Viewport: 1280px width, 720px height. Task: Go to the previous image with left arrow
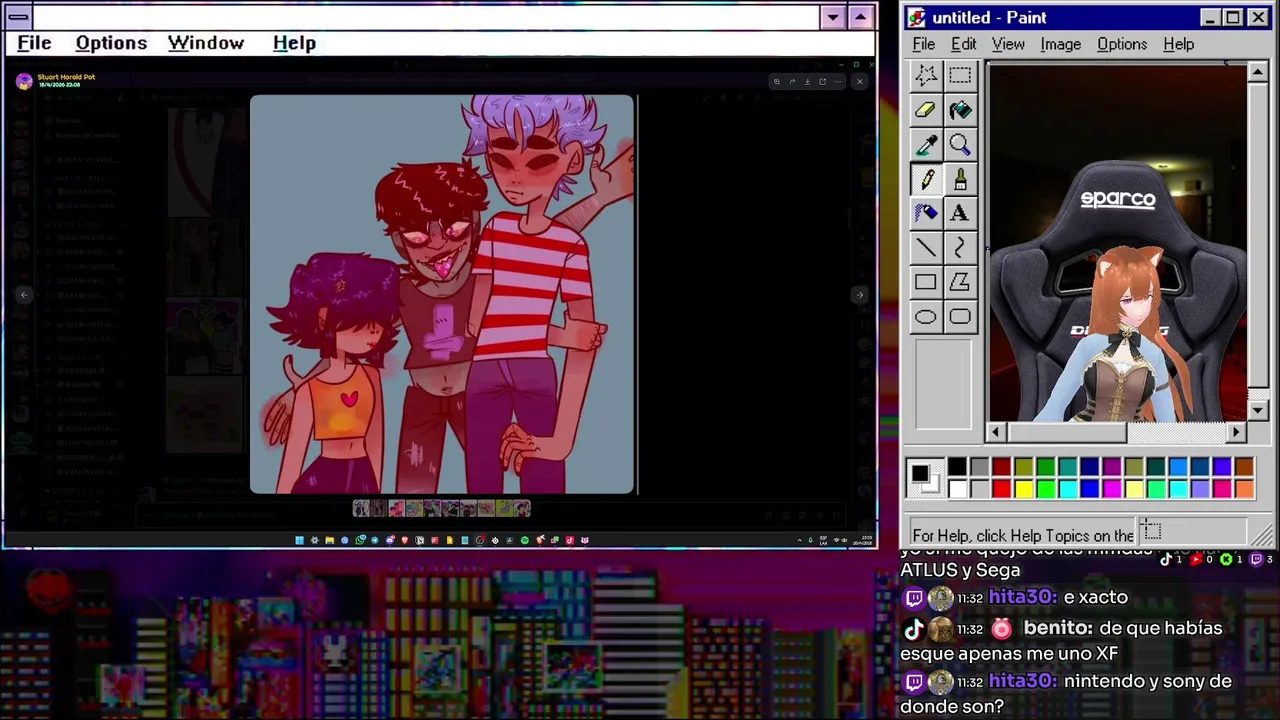point(24,294)
